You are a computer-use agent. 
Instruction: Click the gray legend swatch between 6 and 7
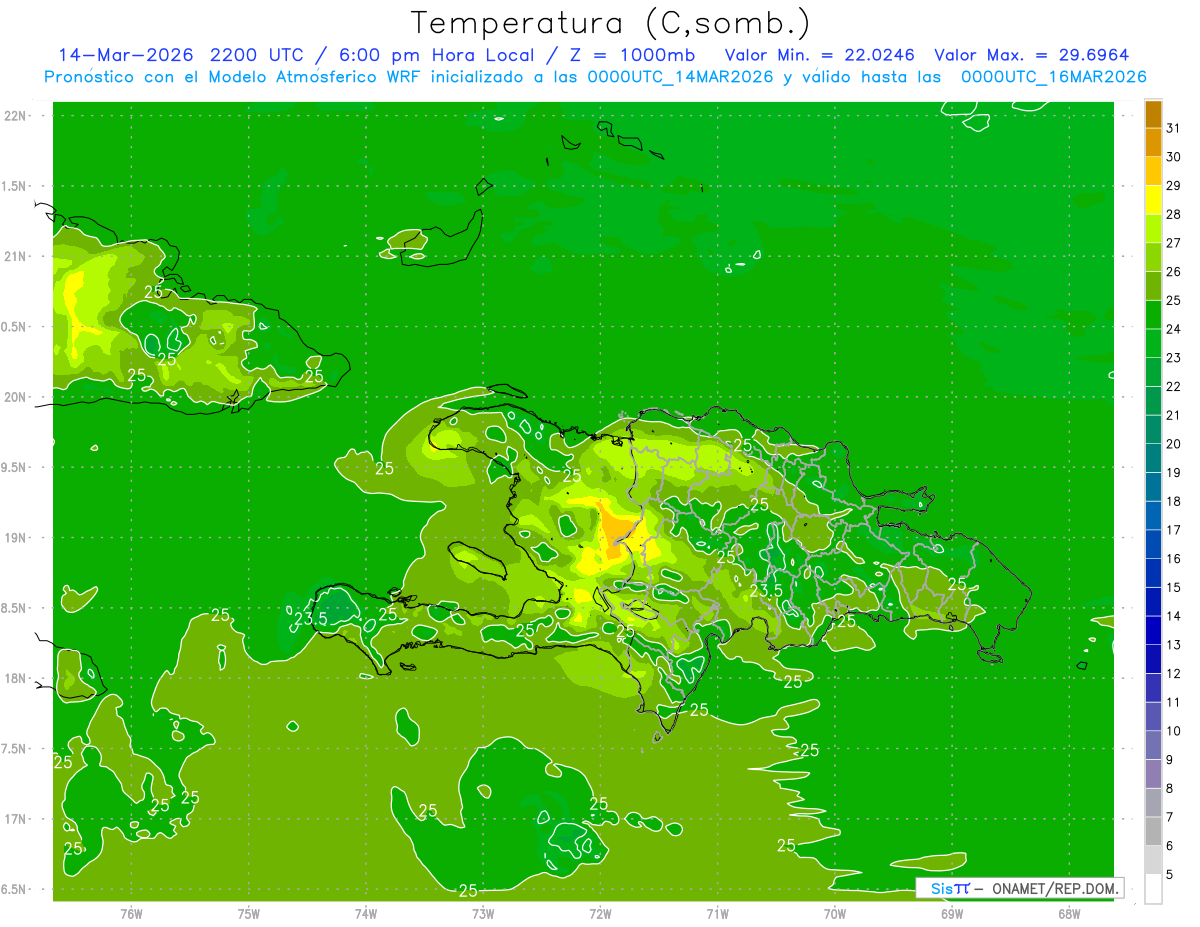pyautogui.click(x=1153, y=831)
